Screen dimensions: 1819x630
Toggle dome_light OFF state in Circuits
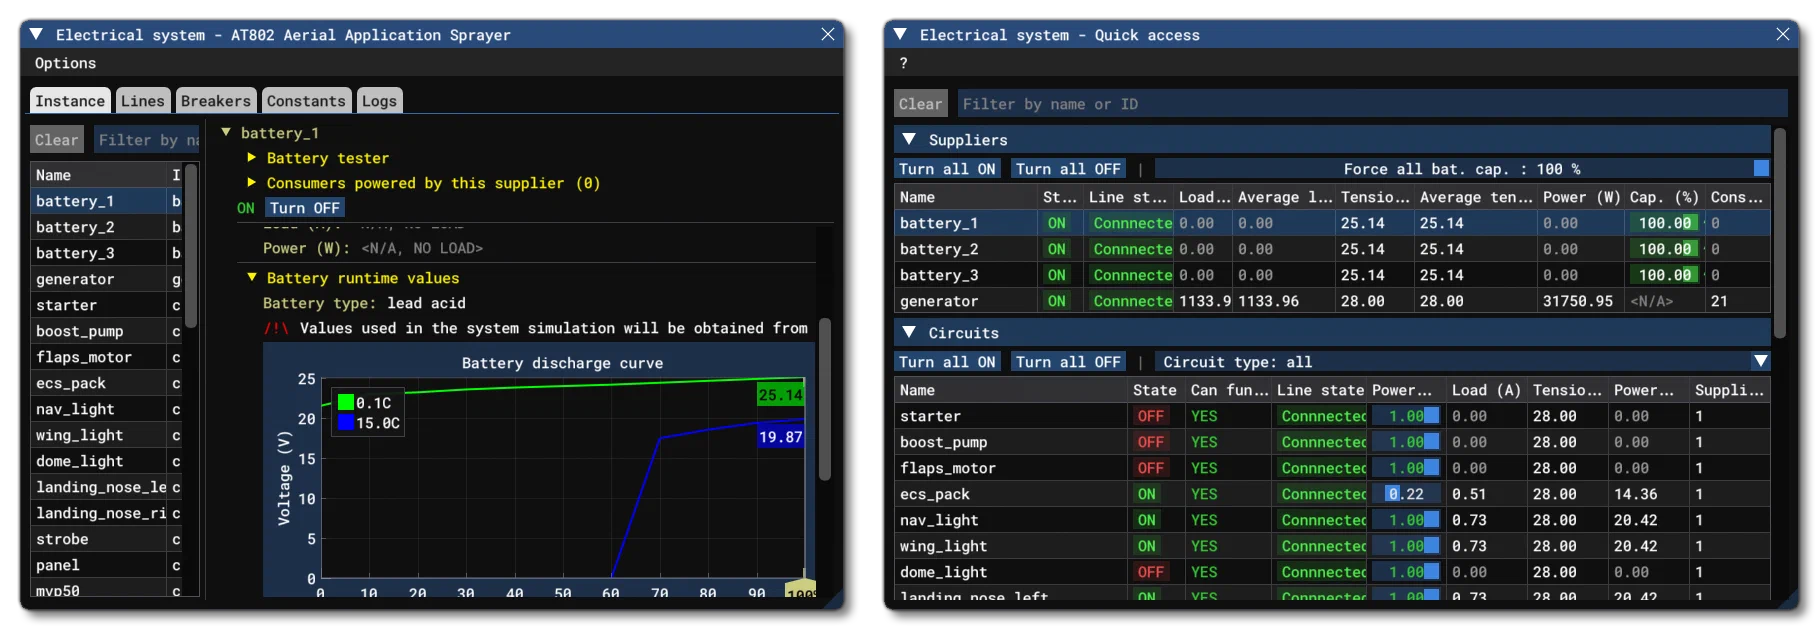(1151, 572)
